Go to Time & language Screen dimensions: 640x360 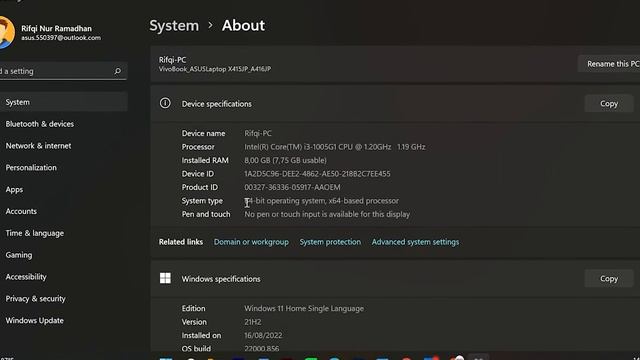pos(35,233)
